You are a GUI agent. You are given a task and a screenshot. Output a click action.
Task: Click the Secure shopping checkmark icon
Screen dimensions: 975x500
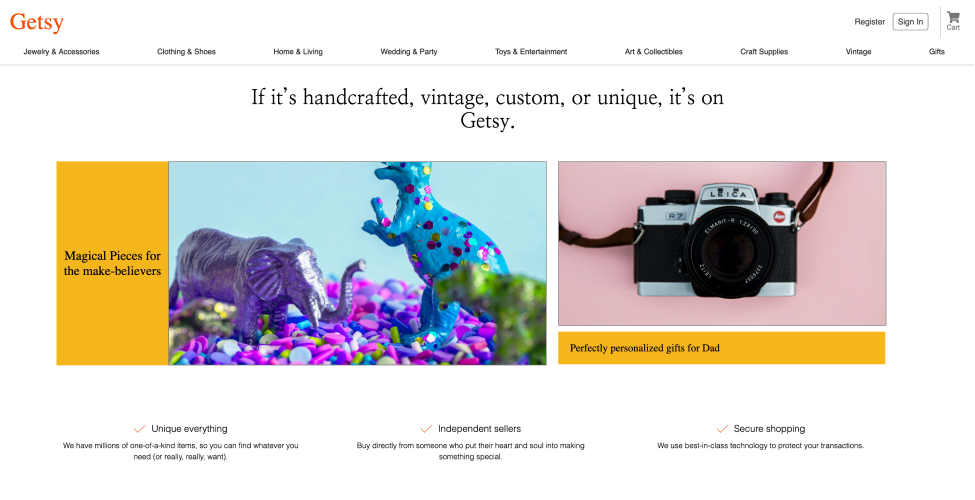722,429
